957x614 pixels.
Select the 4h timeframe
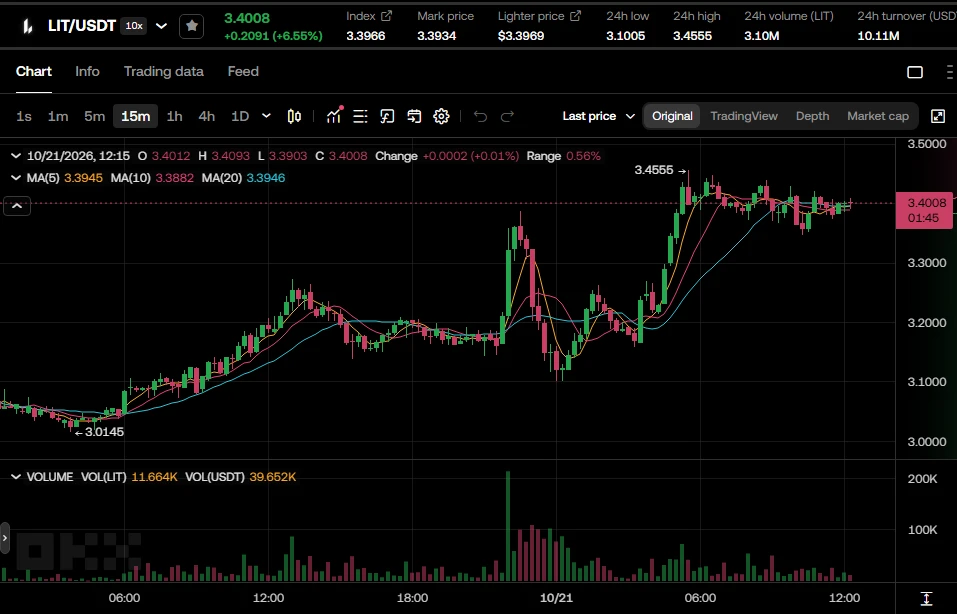pyautogui.click(x=207, y=116)
